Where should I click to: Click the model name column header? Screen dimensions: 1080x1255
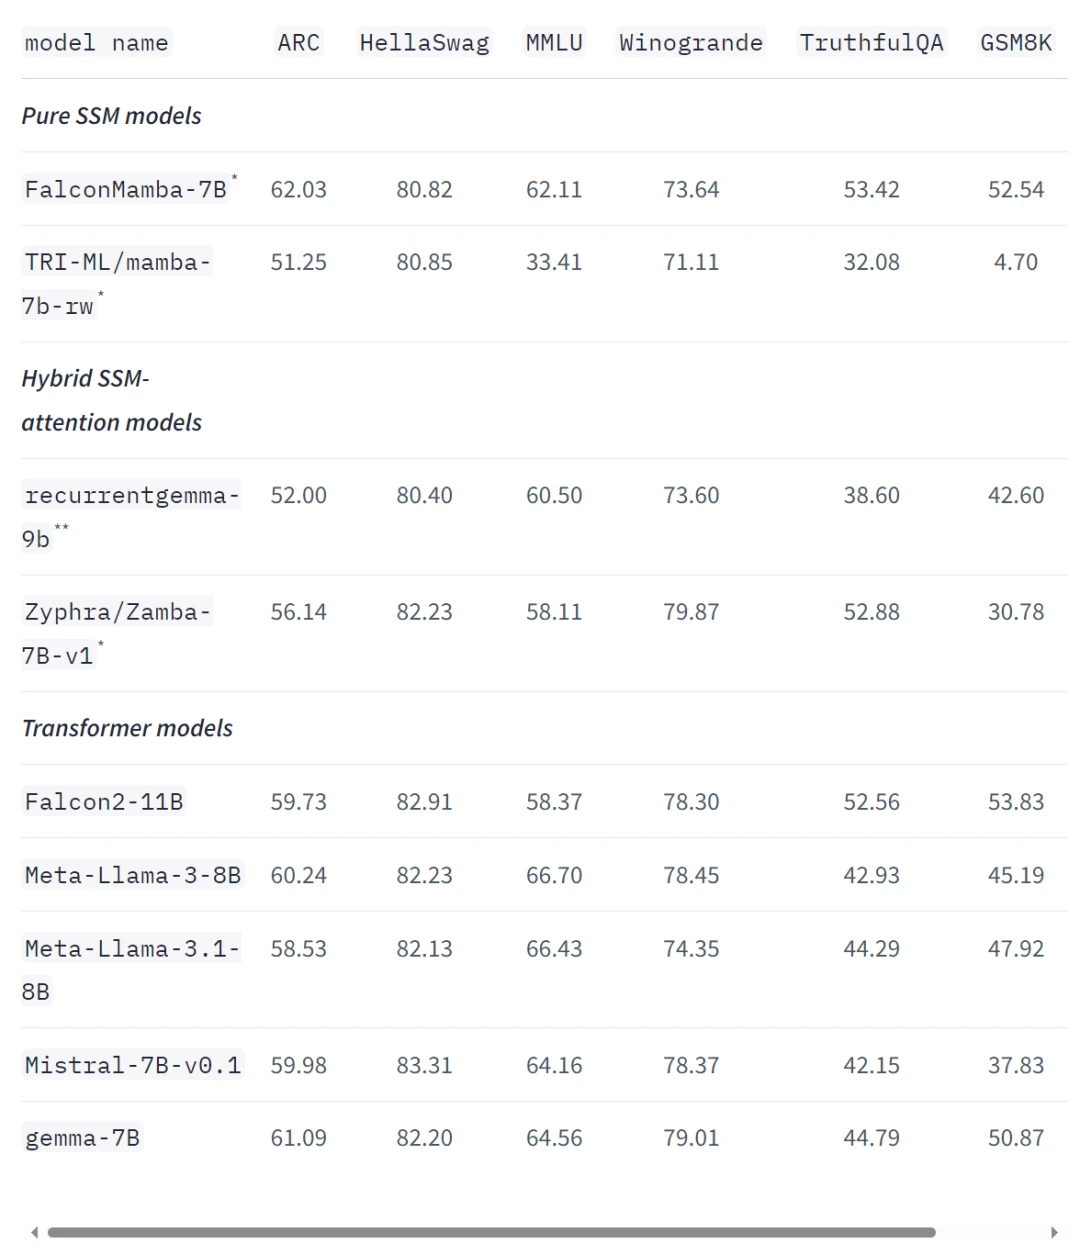97,43
